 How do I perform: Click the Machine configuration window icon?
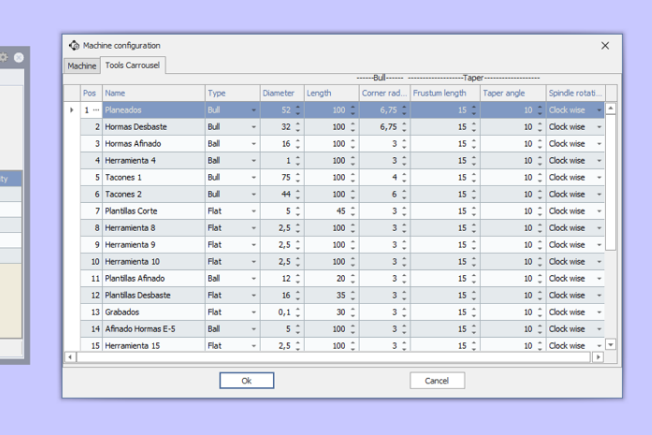pos(73,45)
